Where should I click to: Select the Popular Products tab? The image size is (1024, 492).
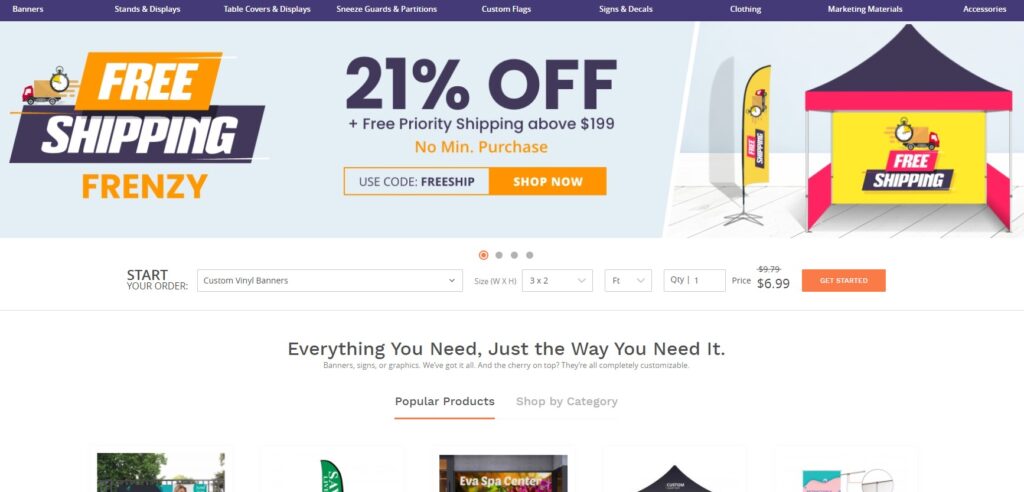[x=445, y=401]
